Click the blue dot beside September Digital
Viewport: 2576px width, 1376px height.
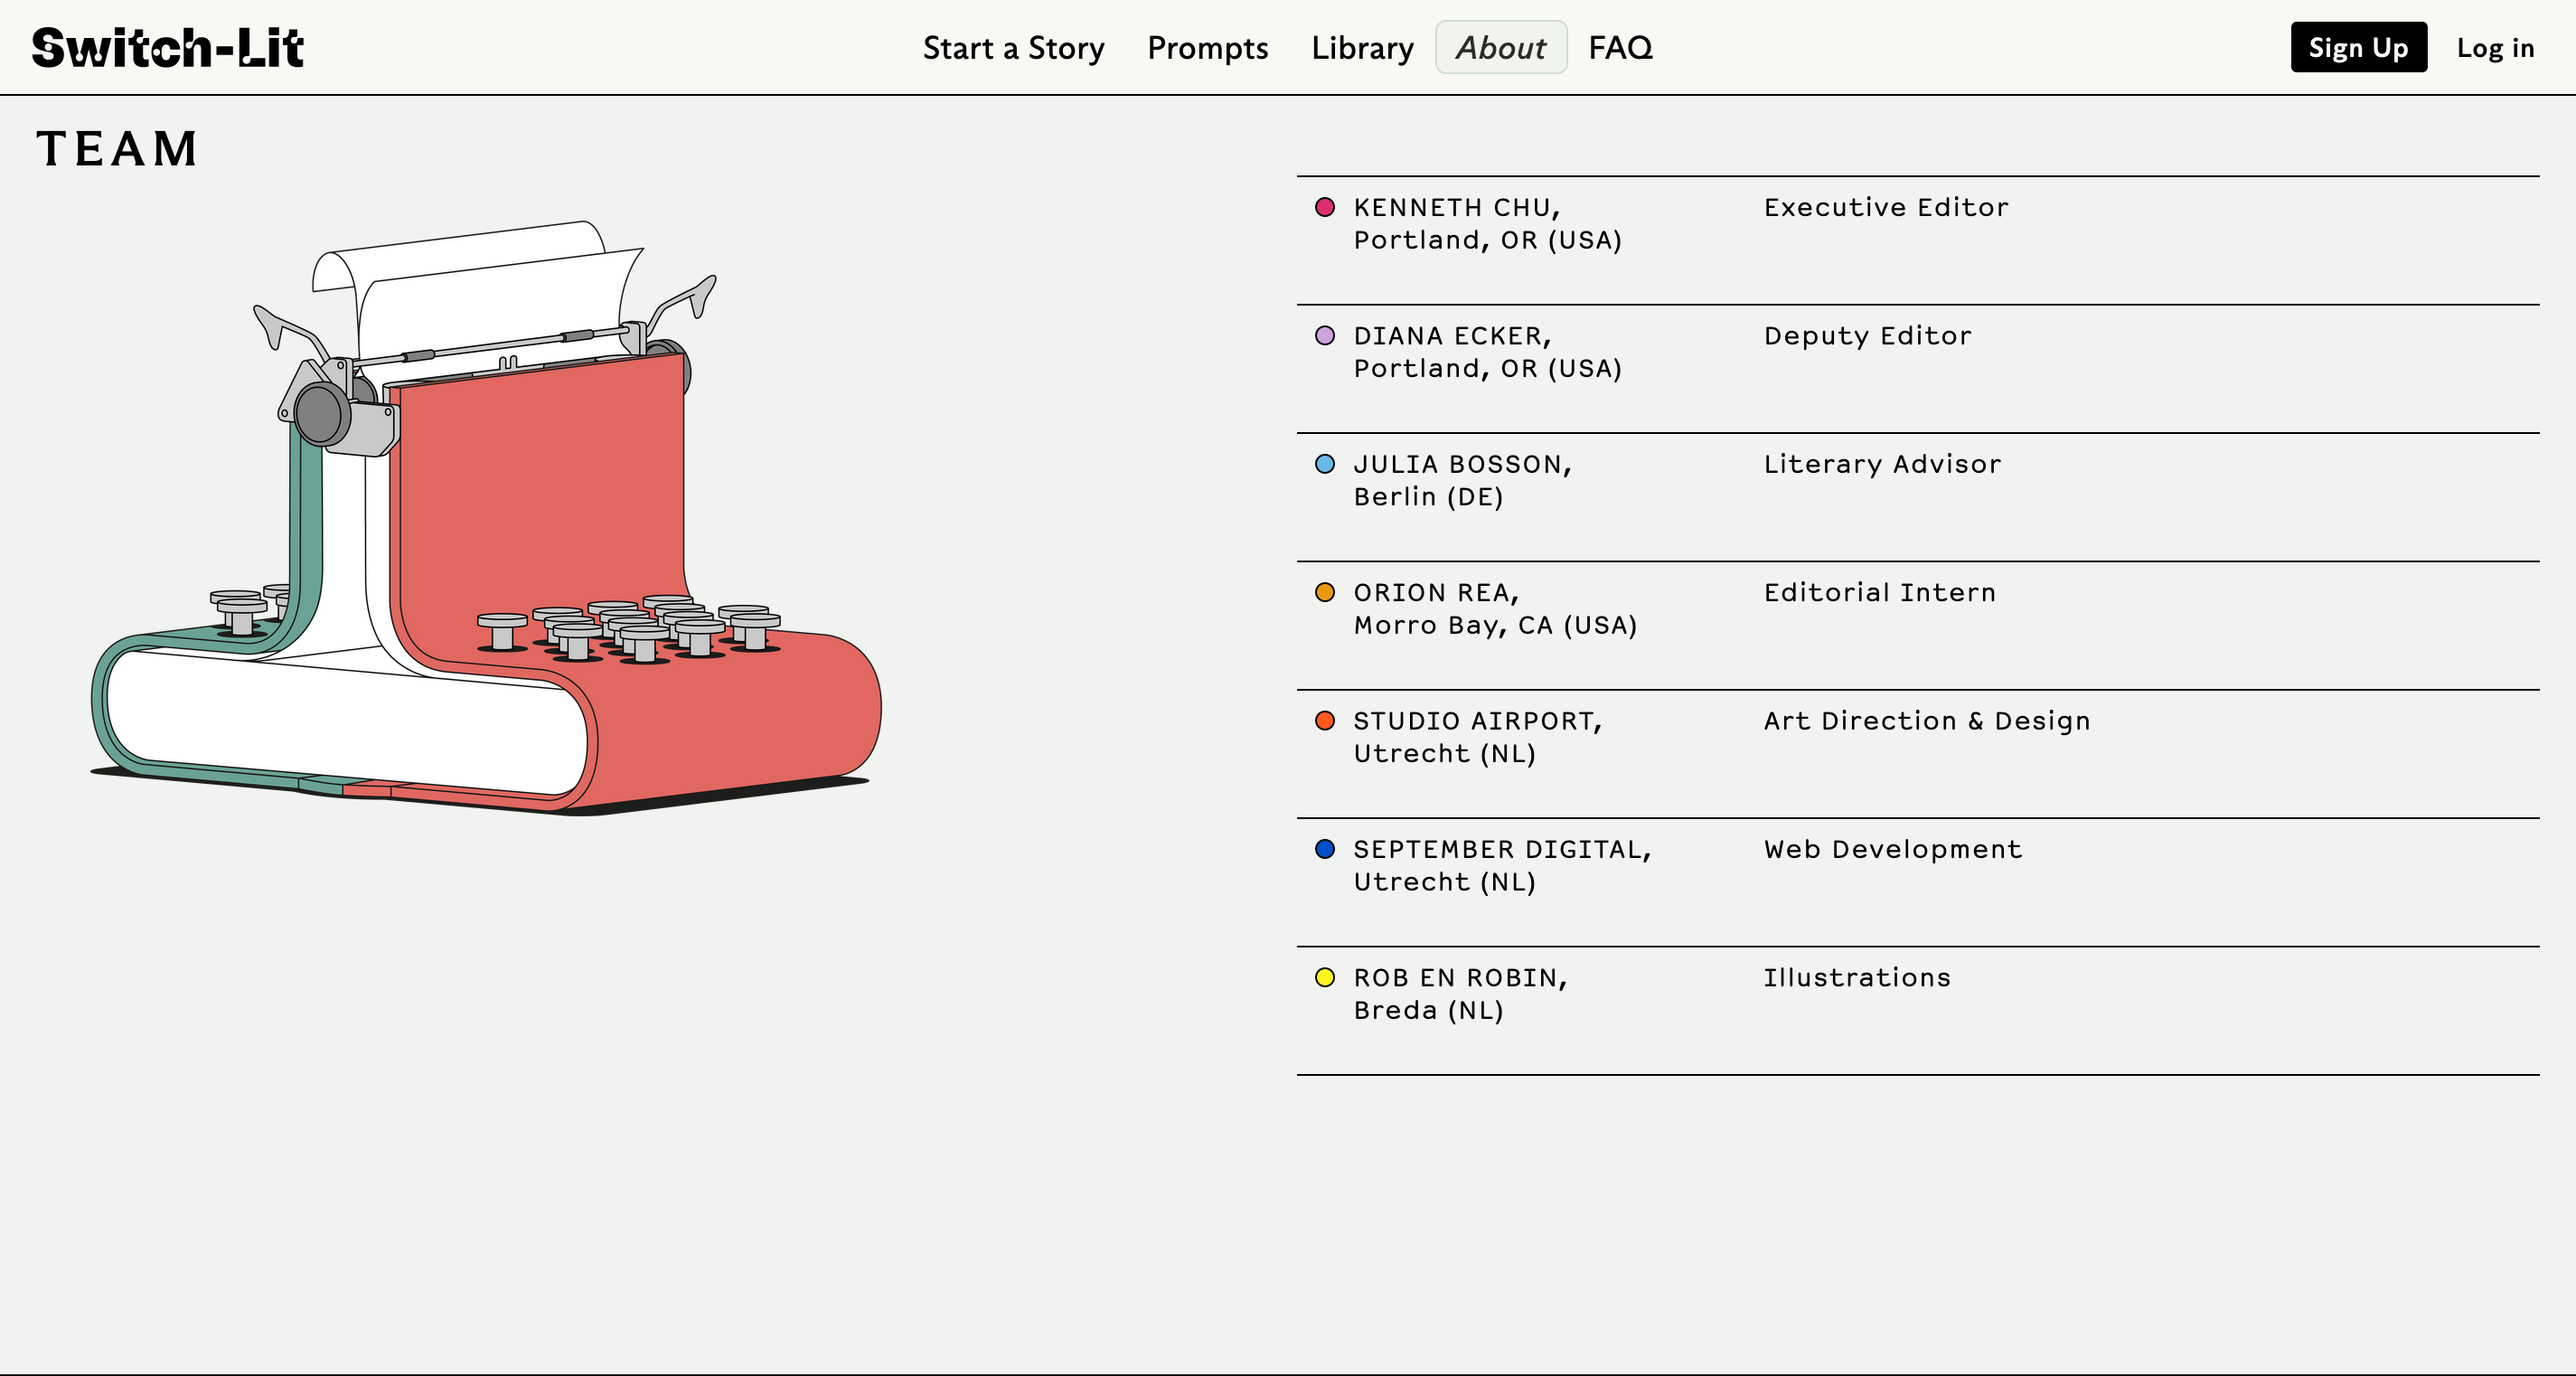[1324, 849]
